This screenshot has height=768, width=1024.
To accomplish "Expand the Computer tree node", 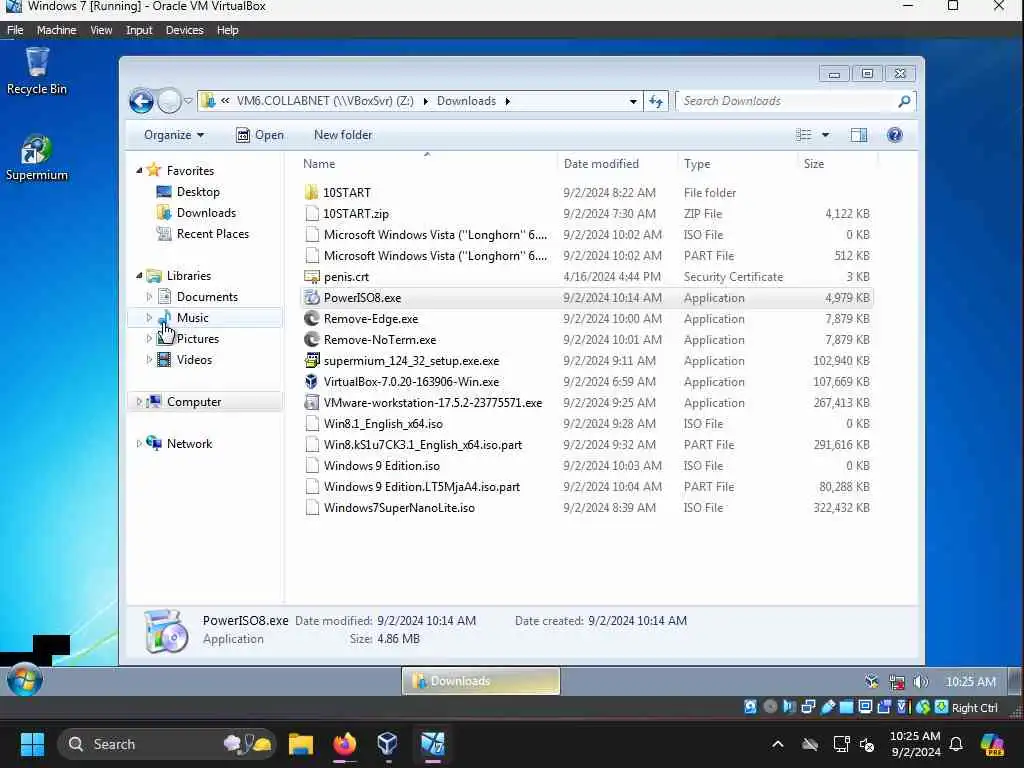I will (x=138, y=402).
